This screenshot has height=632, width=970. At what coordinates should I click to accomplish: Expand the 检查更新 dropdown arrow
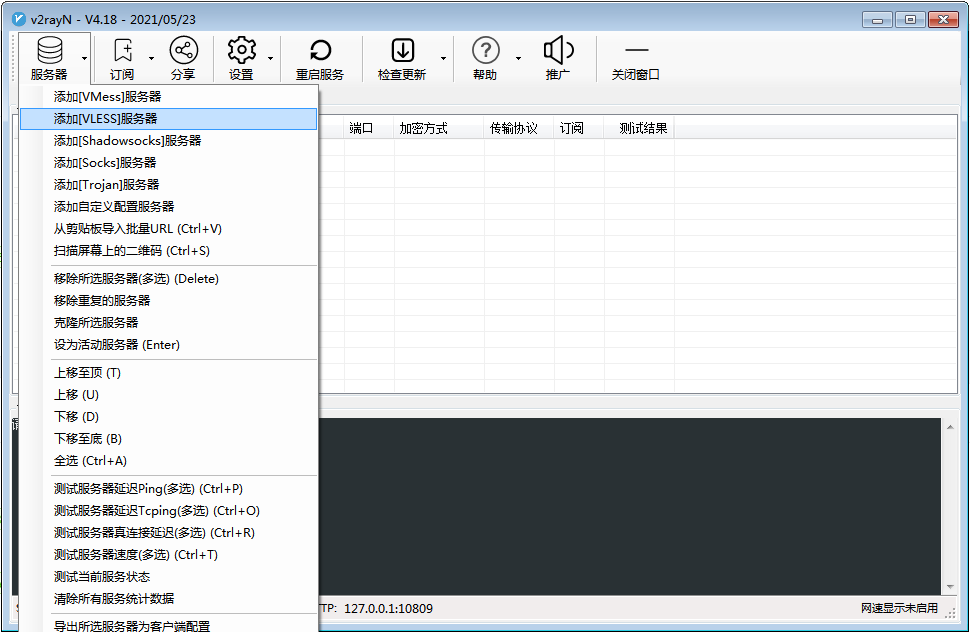point(444,59)
